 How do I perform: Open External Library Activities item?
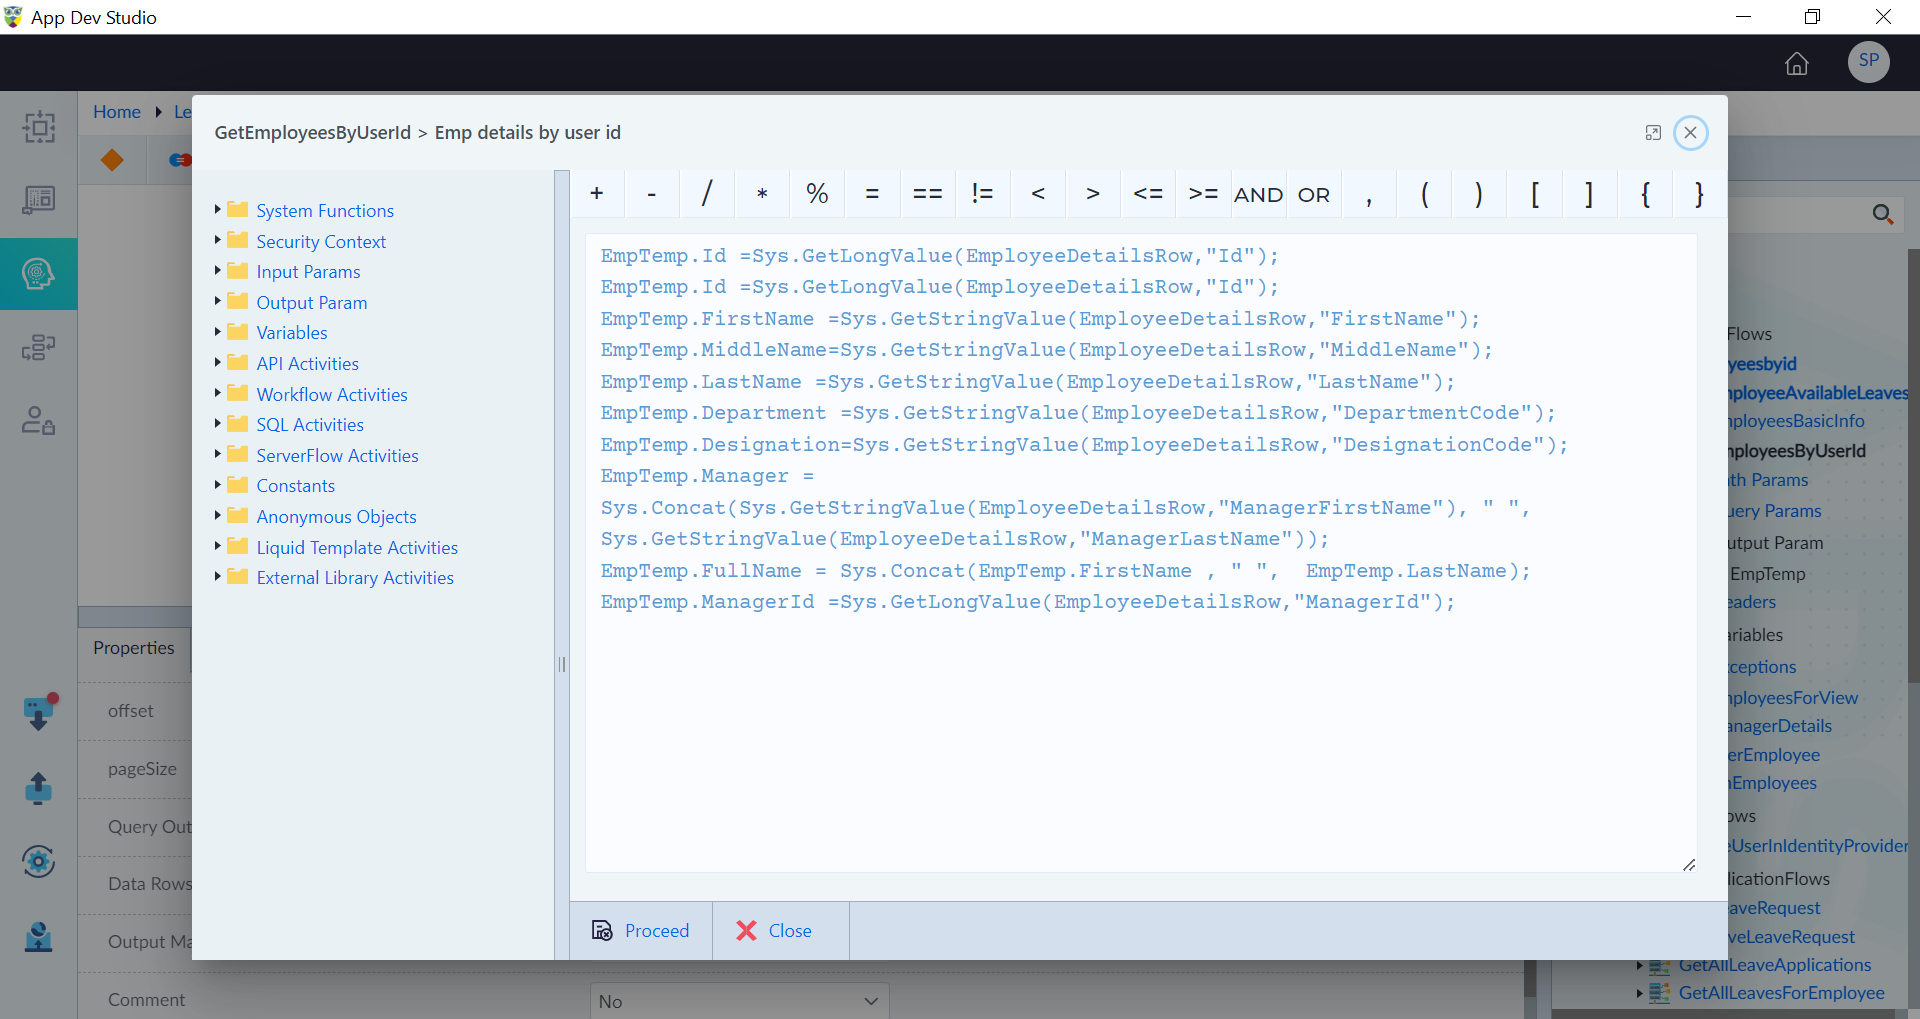(x=355, y=577)
